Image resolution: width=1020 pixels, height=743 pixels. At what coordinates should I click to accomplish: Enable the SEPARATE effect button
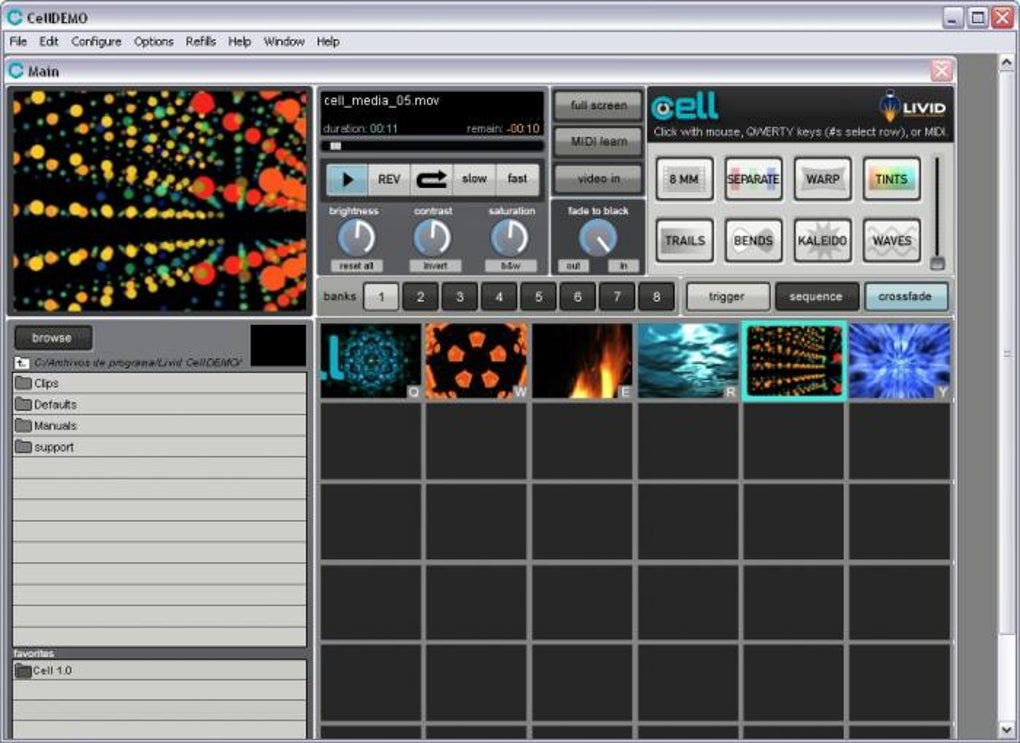[x=753, y=179]
